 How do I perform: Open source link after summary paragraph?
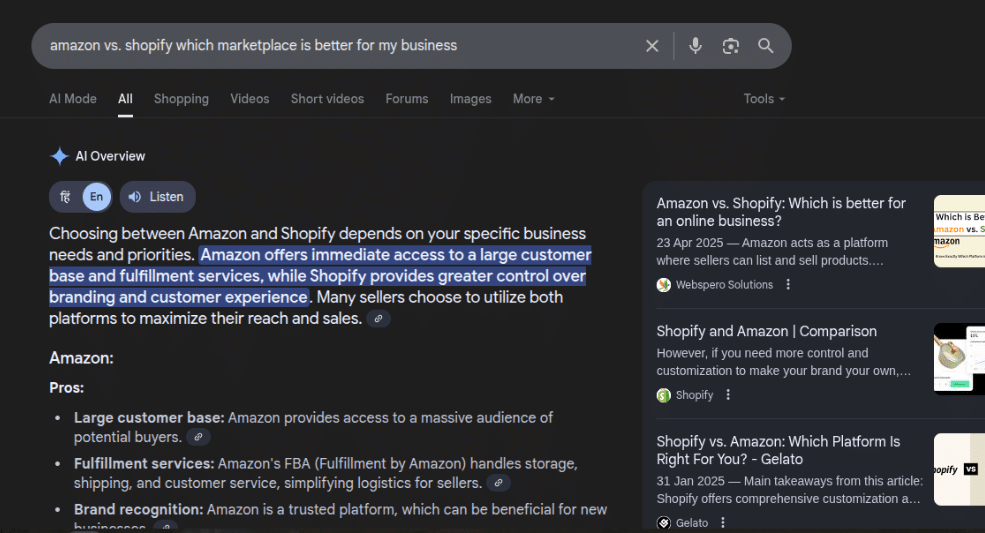pyautogui.click(x=378, y=319)
